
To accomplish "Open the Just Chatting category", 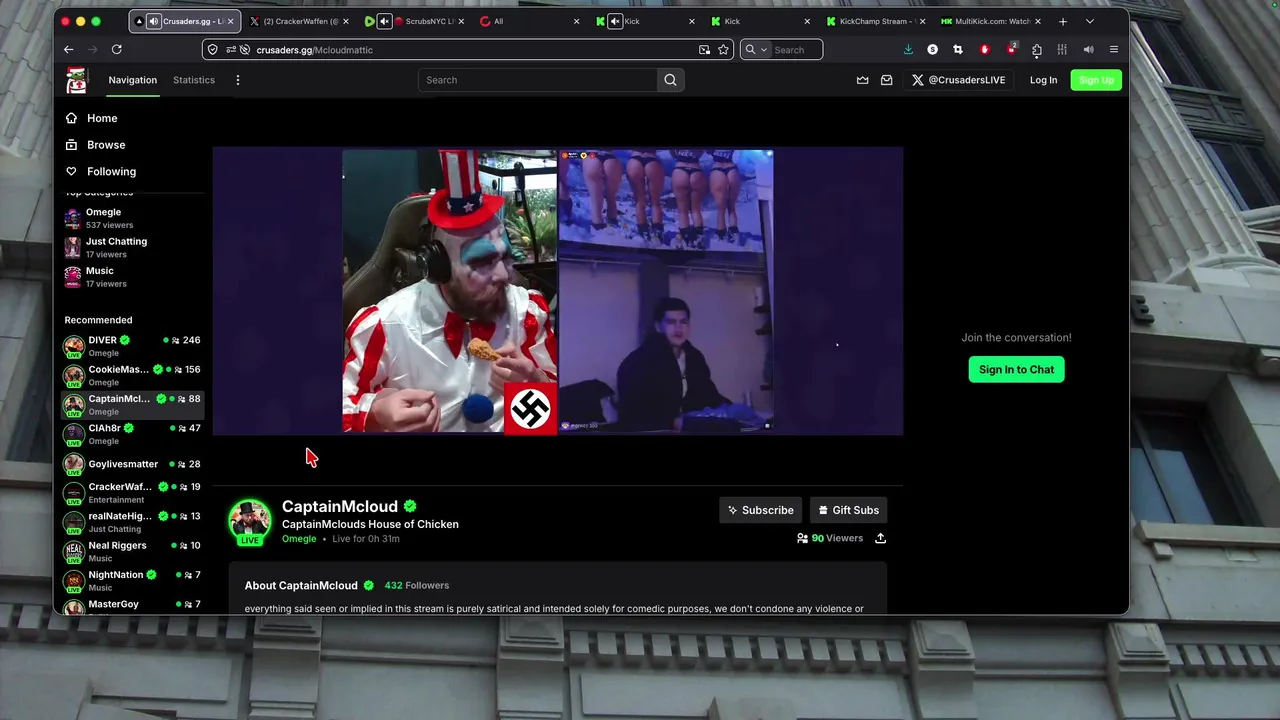I will coord(132,247).
